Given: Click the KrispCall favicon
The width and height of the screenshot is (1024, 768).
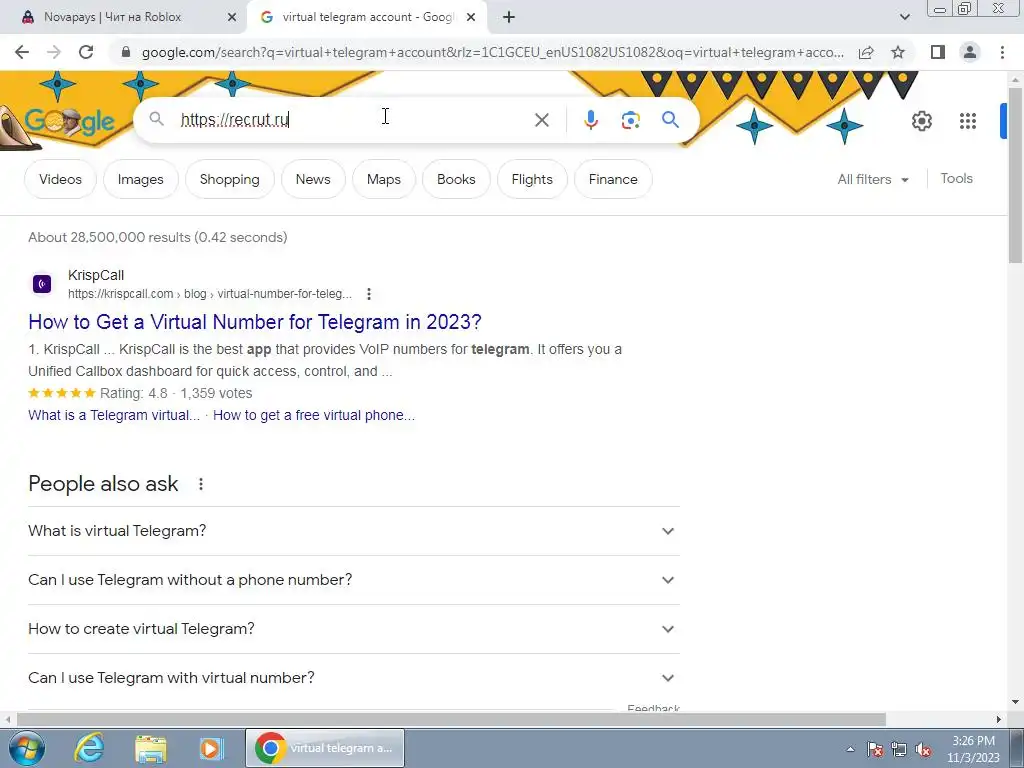Looking at the screenshot, I should click(42, 284).
